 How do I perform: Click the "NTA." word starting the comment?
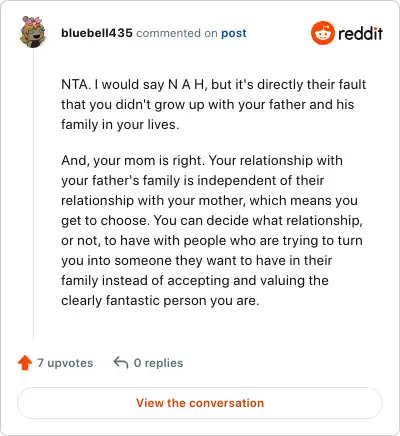point(76,84)
